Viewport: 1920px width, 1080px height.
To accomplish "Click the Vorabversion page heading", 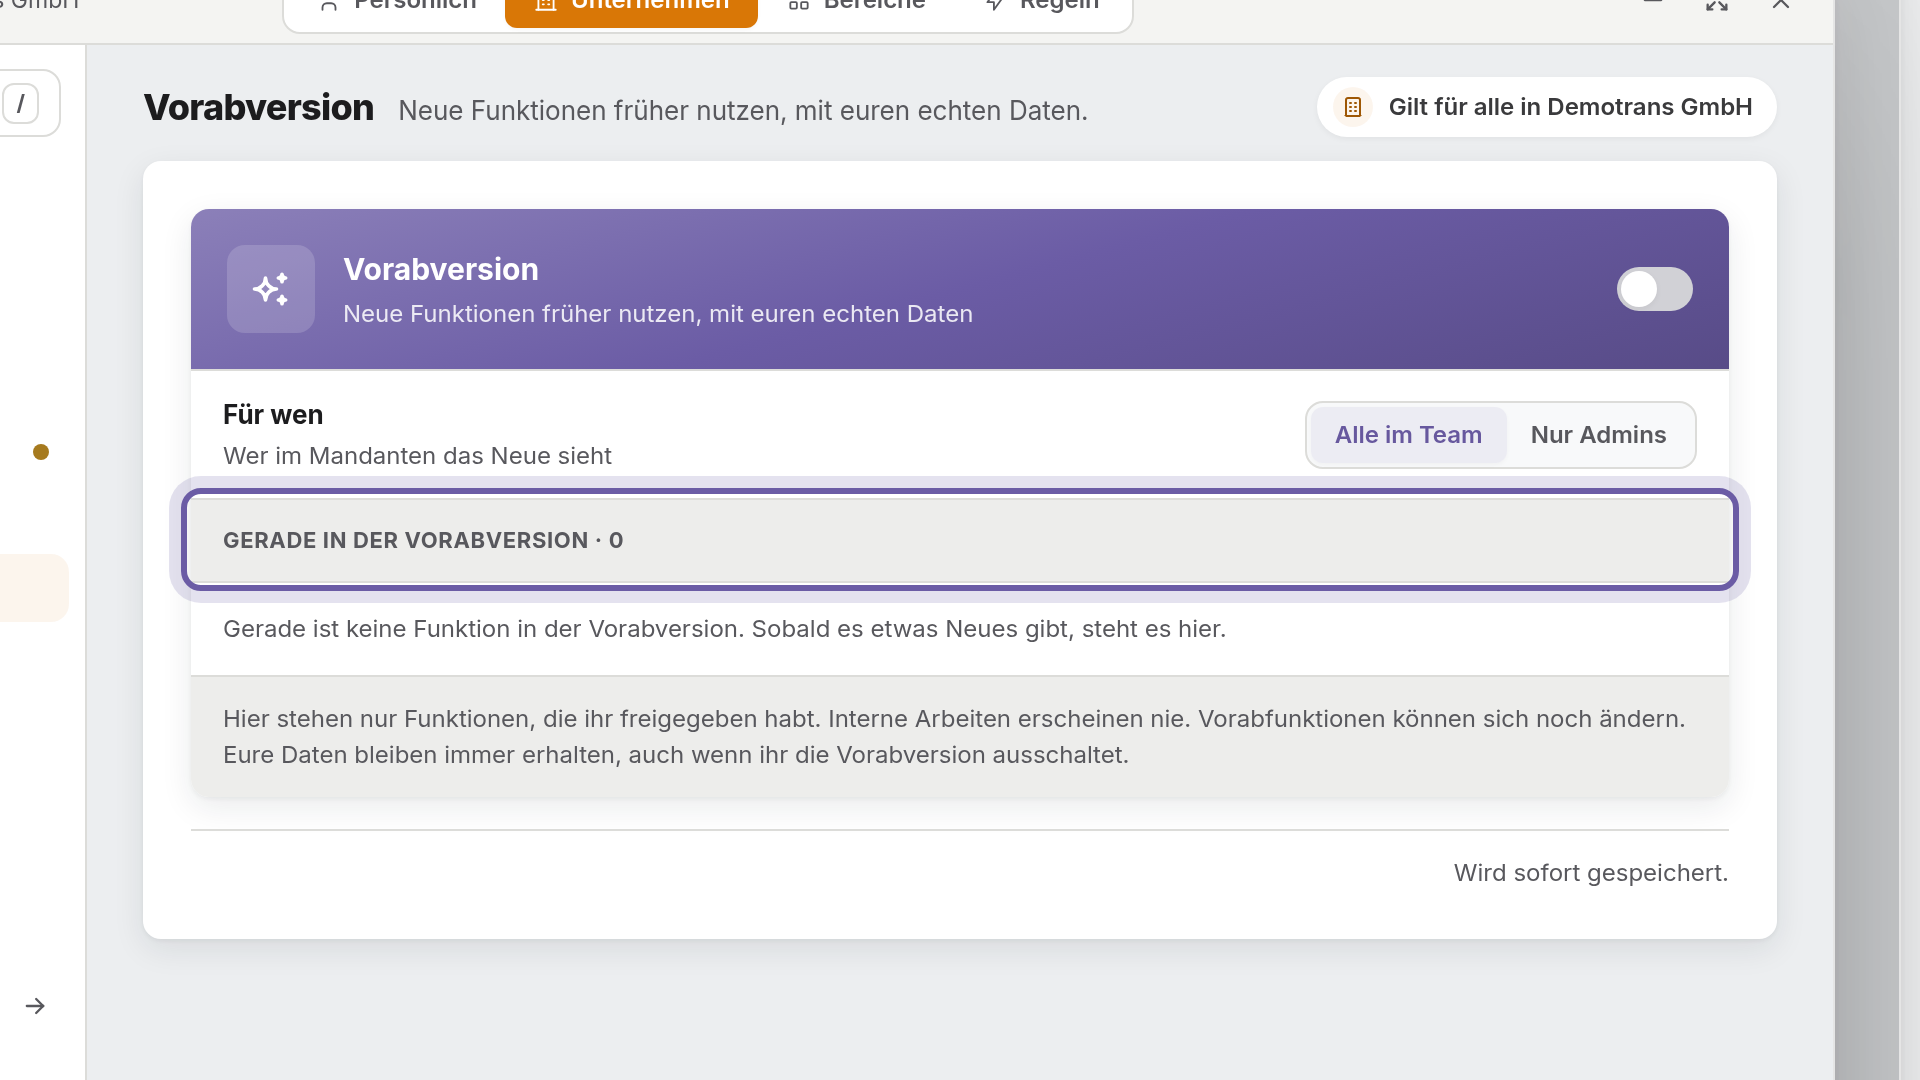I will coord(259,108).
